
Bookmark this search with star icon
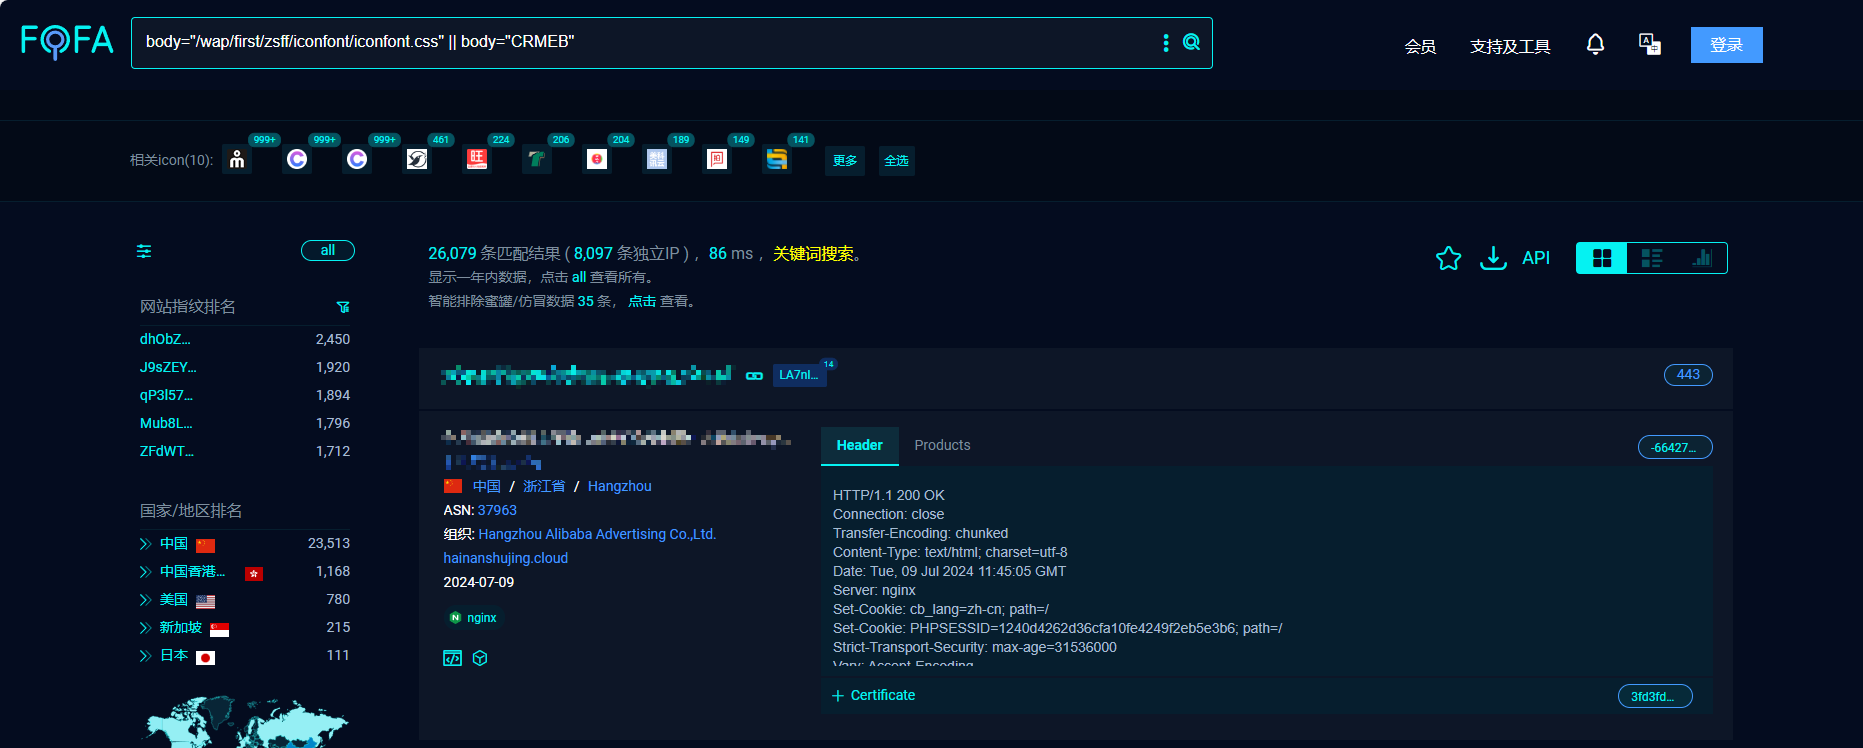click(1448, 258)
